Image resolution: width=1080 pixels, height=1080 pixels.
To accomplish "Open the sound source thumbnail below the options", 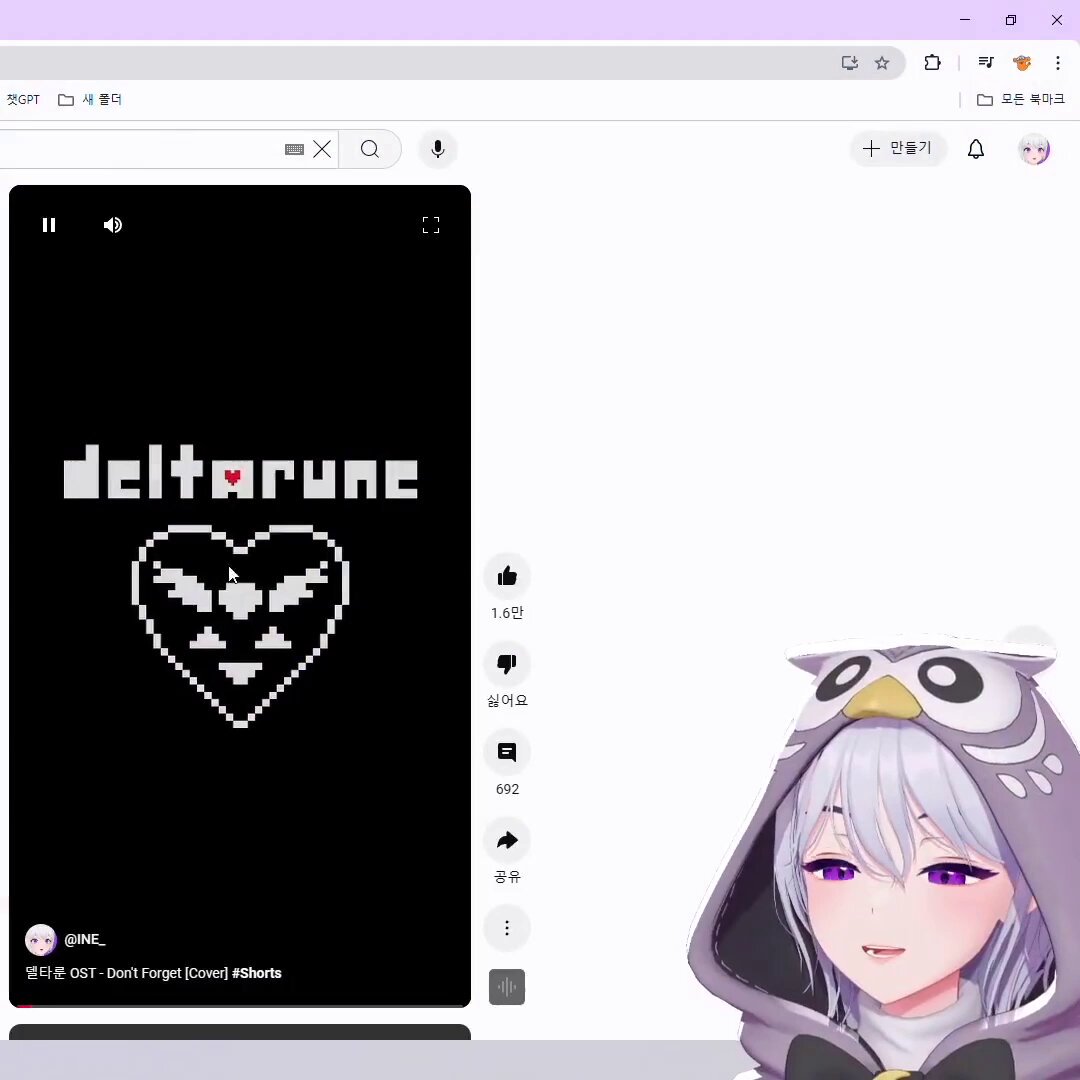I will pos(507,987).
